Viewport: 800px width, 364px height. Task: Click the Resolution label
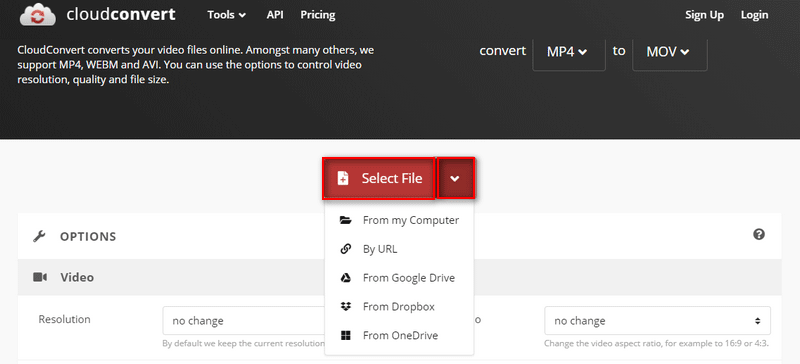pyautogui.click(x=64, y=320)
